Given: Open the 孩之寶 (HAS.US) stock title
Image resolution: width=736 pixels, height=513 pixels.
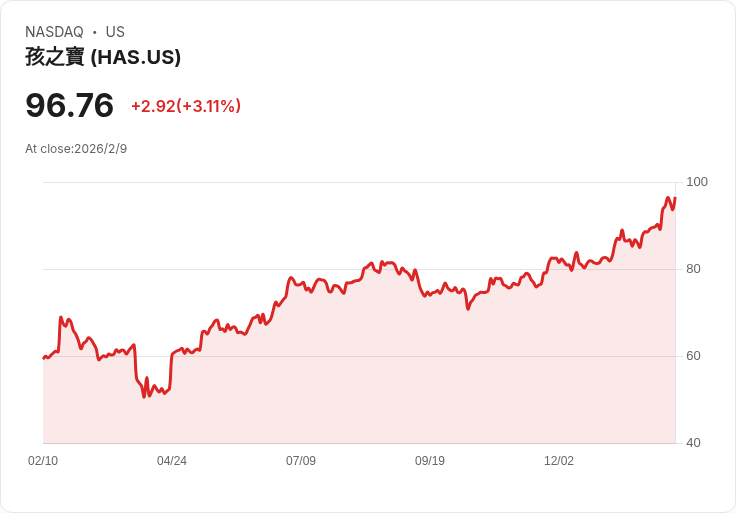Looking at the screenshot, I should click(103, 57).
